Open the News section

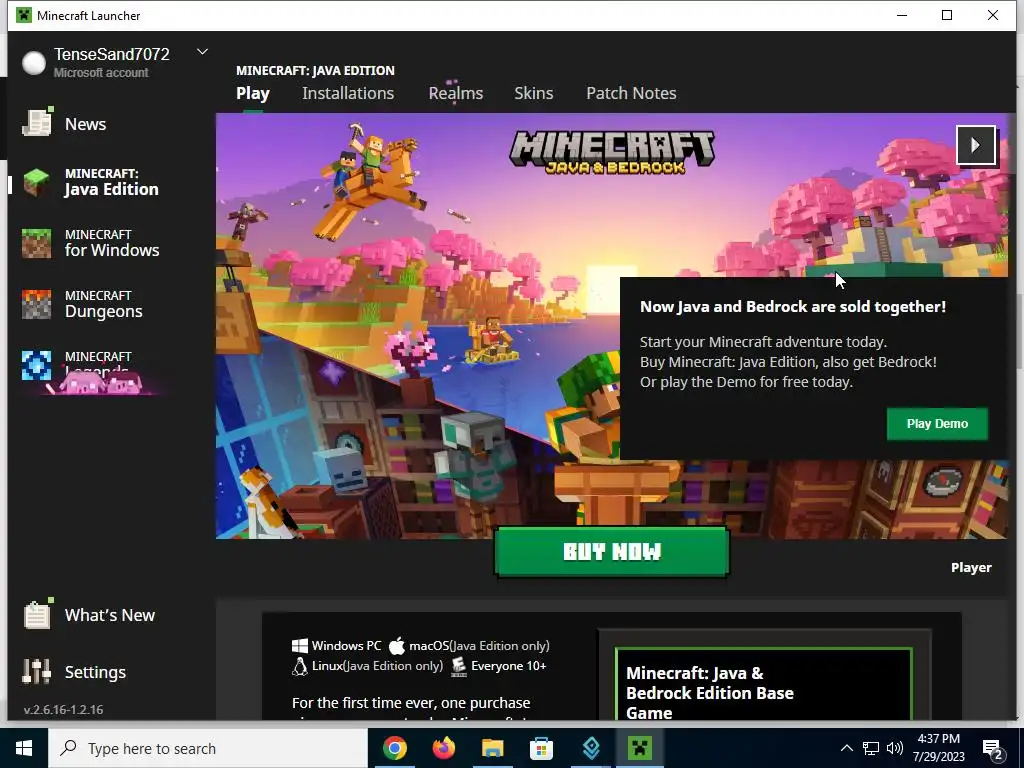pos(65,123)
